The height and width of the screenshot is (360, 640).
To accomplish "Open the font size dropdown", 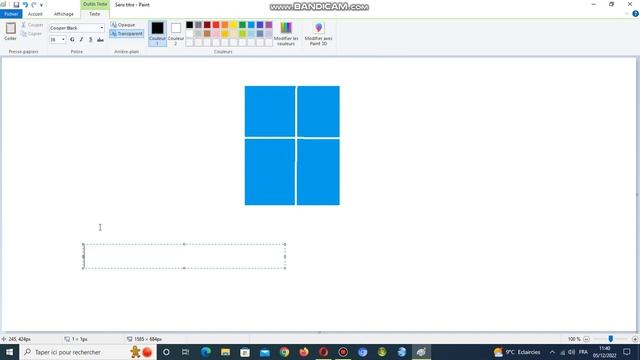I will point(63,40).
